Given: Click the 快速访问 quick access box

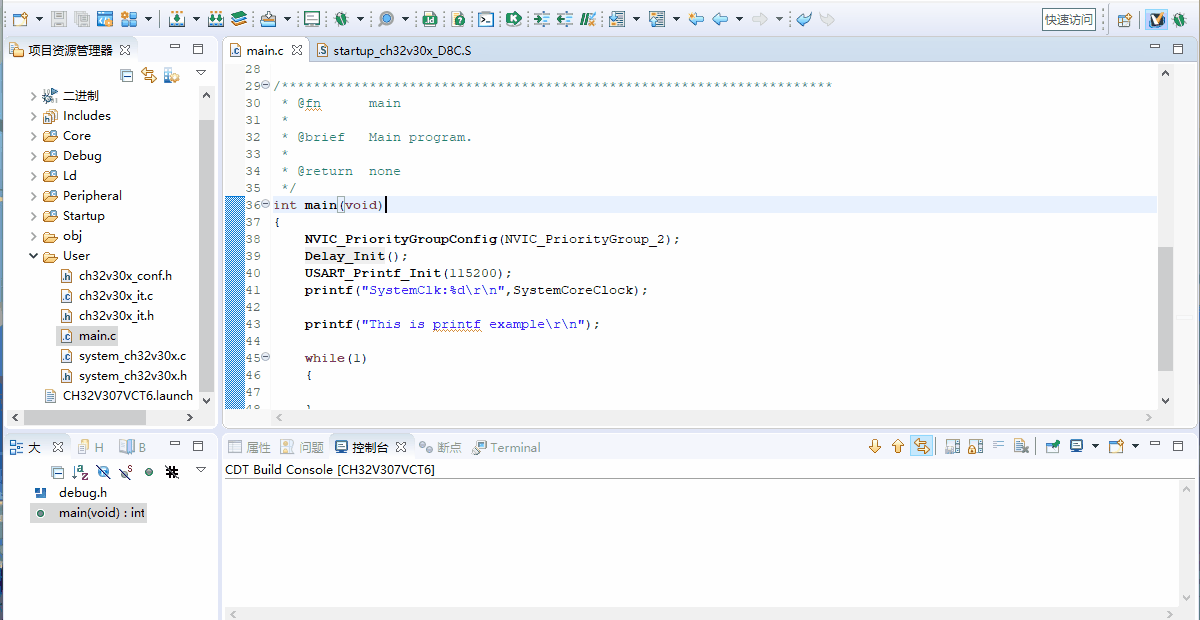Looking at the screenshot, I should [1069, 20].
